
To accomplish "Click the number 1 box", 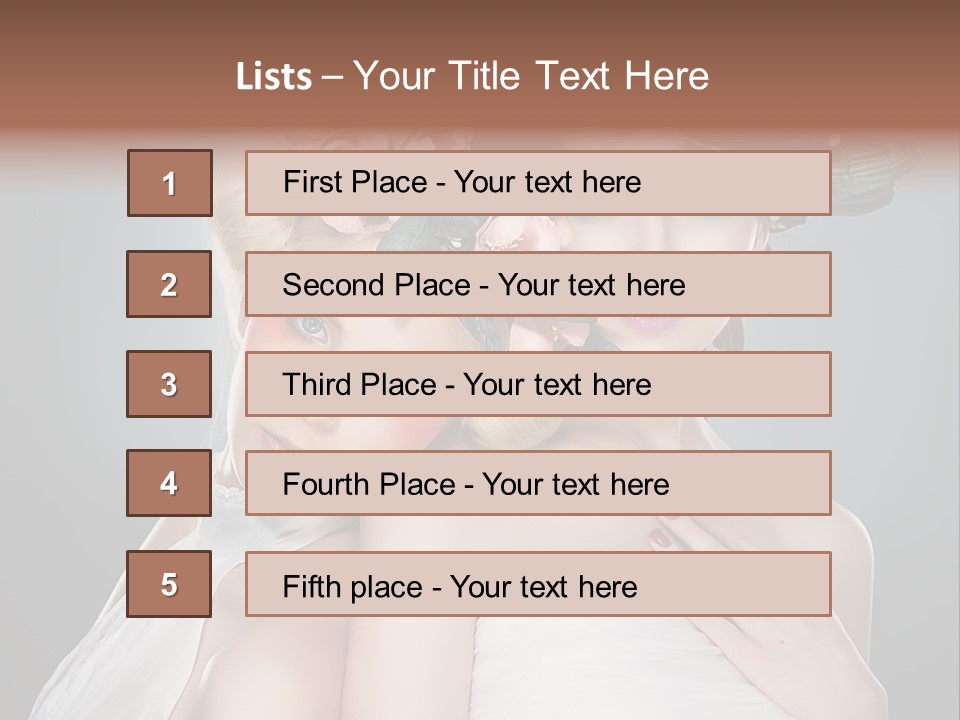I will [169, 183].
